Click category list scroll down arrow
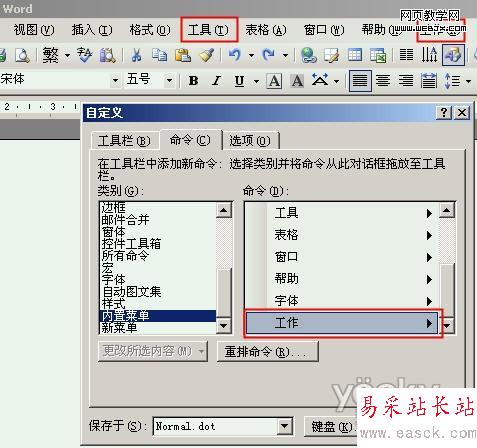477x448 pixels. tap(224, 325)
